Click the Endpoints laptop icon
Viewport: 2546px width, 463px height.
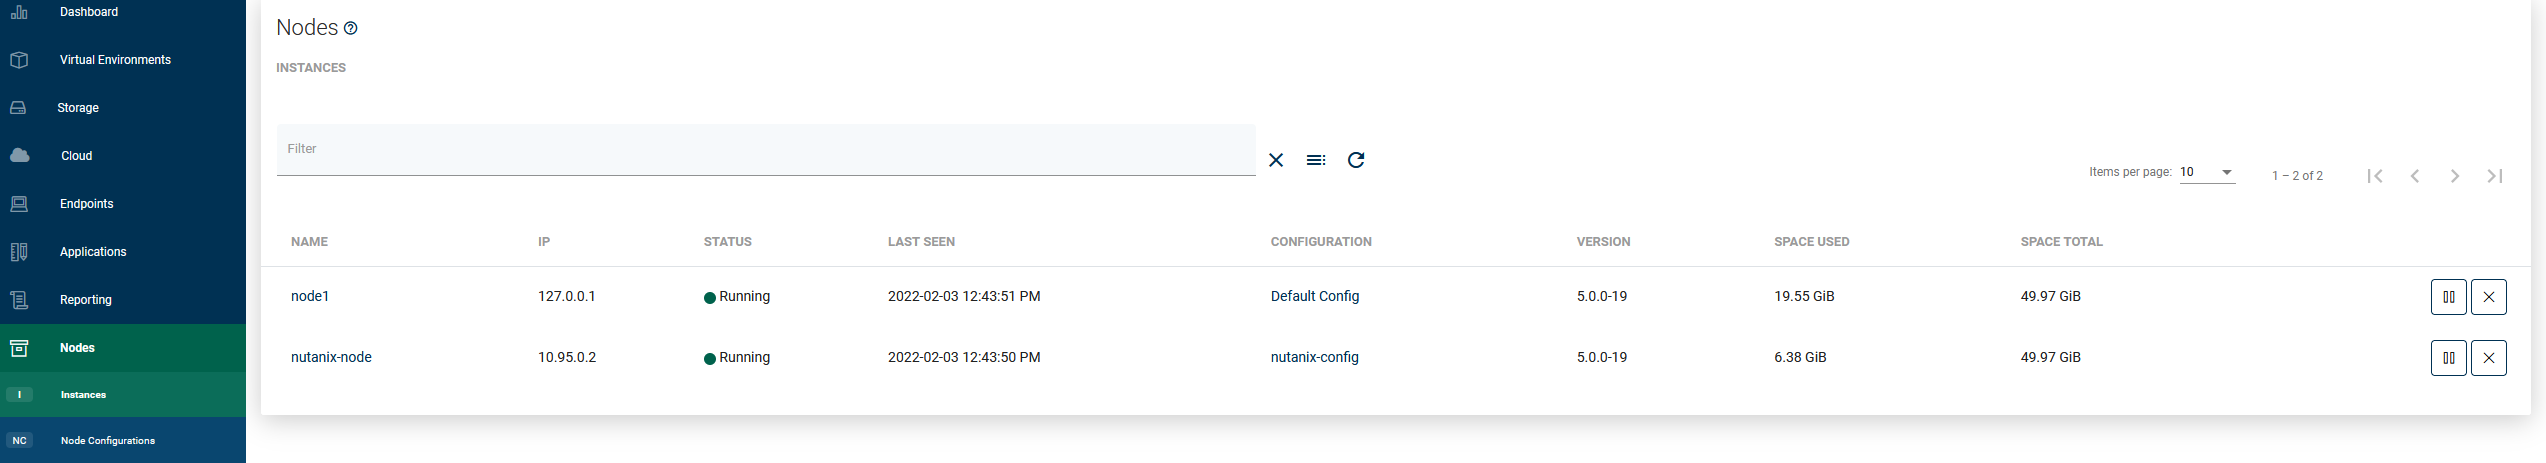pyautogui.click(x=19, y=204)
